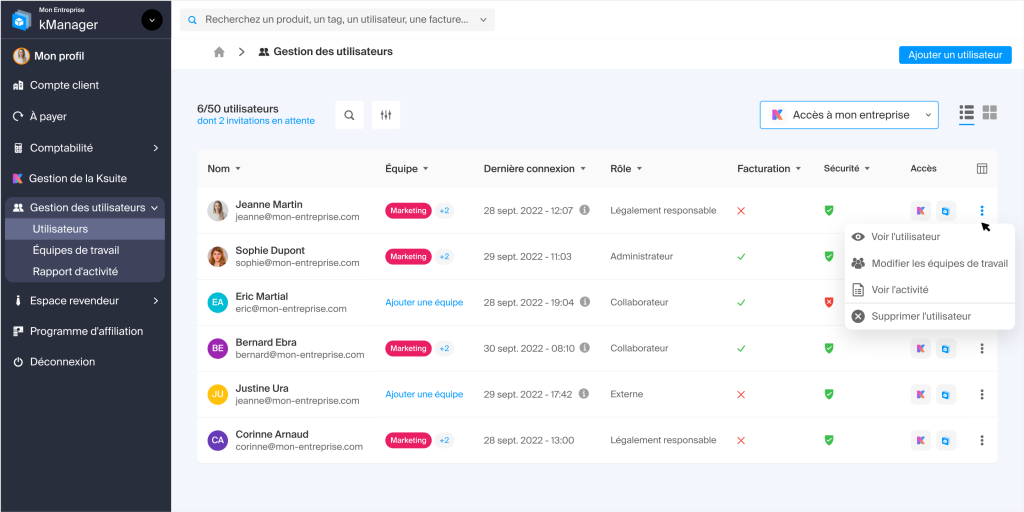Screen dimensions: 1024x512
Task: Click kSuite access icon for Corinne Arnaud
Action: pyautogui.click(x=920, y=440)
